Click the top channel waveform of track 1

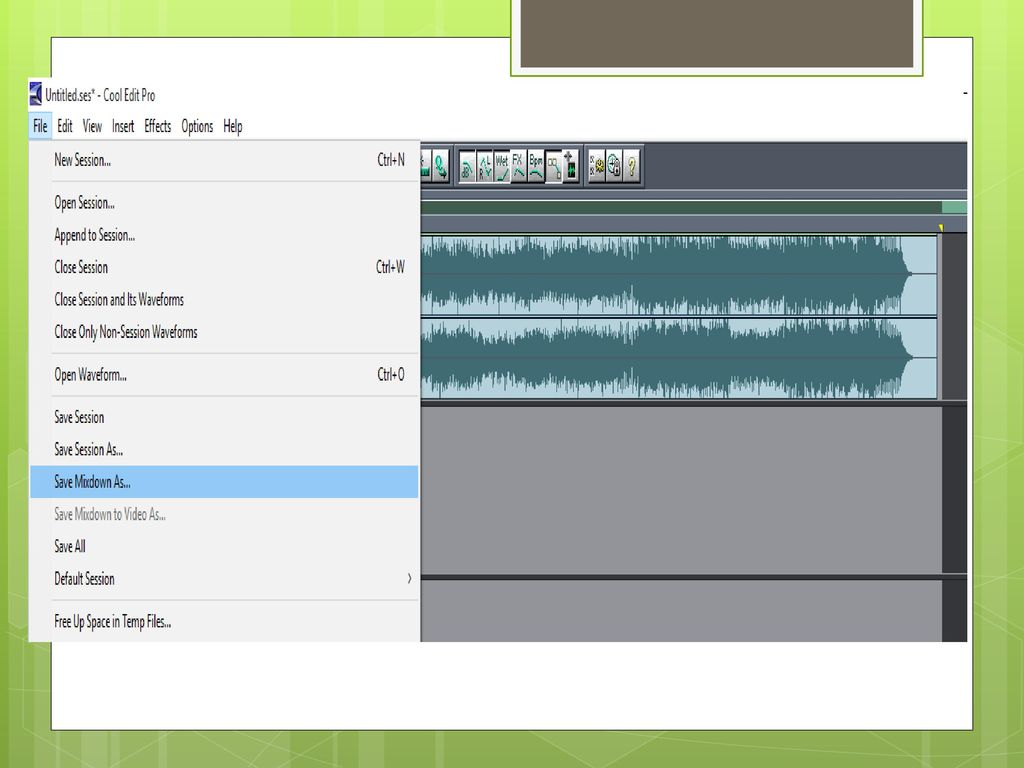tap(679, 275)
